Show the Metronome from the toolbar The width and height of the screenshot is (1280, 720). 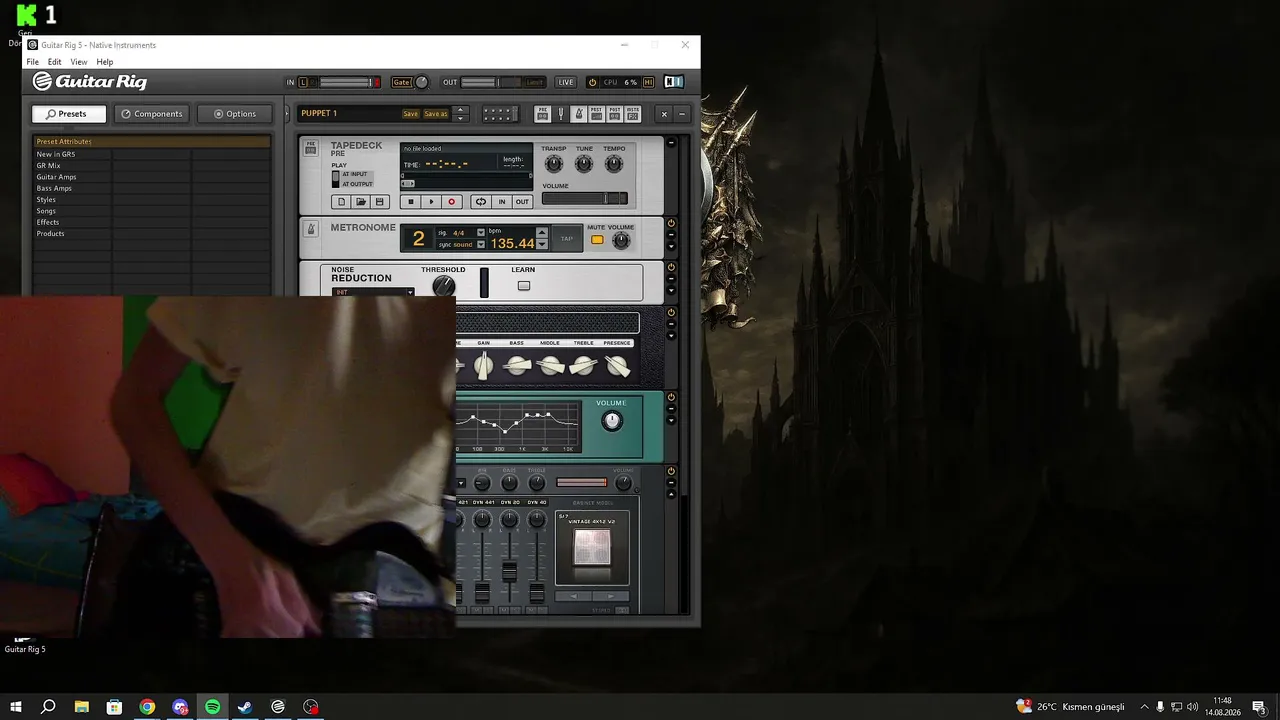[578, 114]
